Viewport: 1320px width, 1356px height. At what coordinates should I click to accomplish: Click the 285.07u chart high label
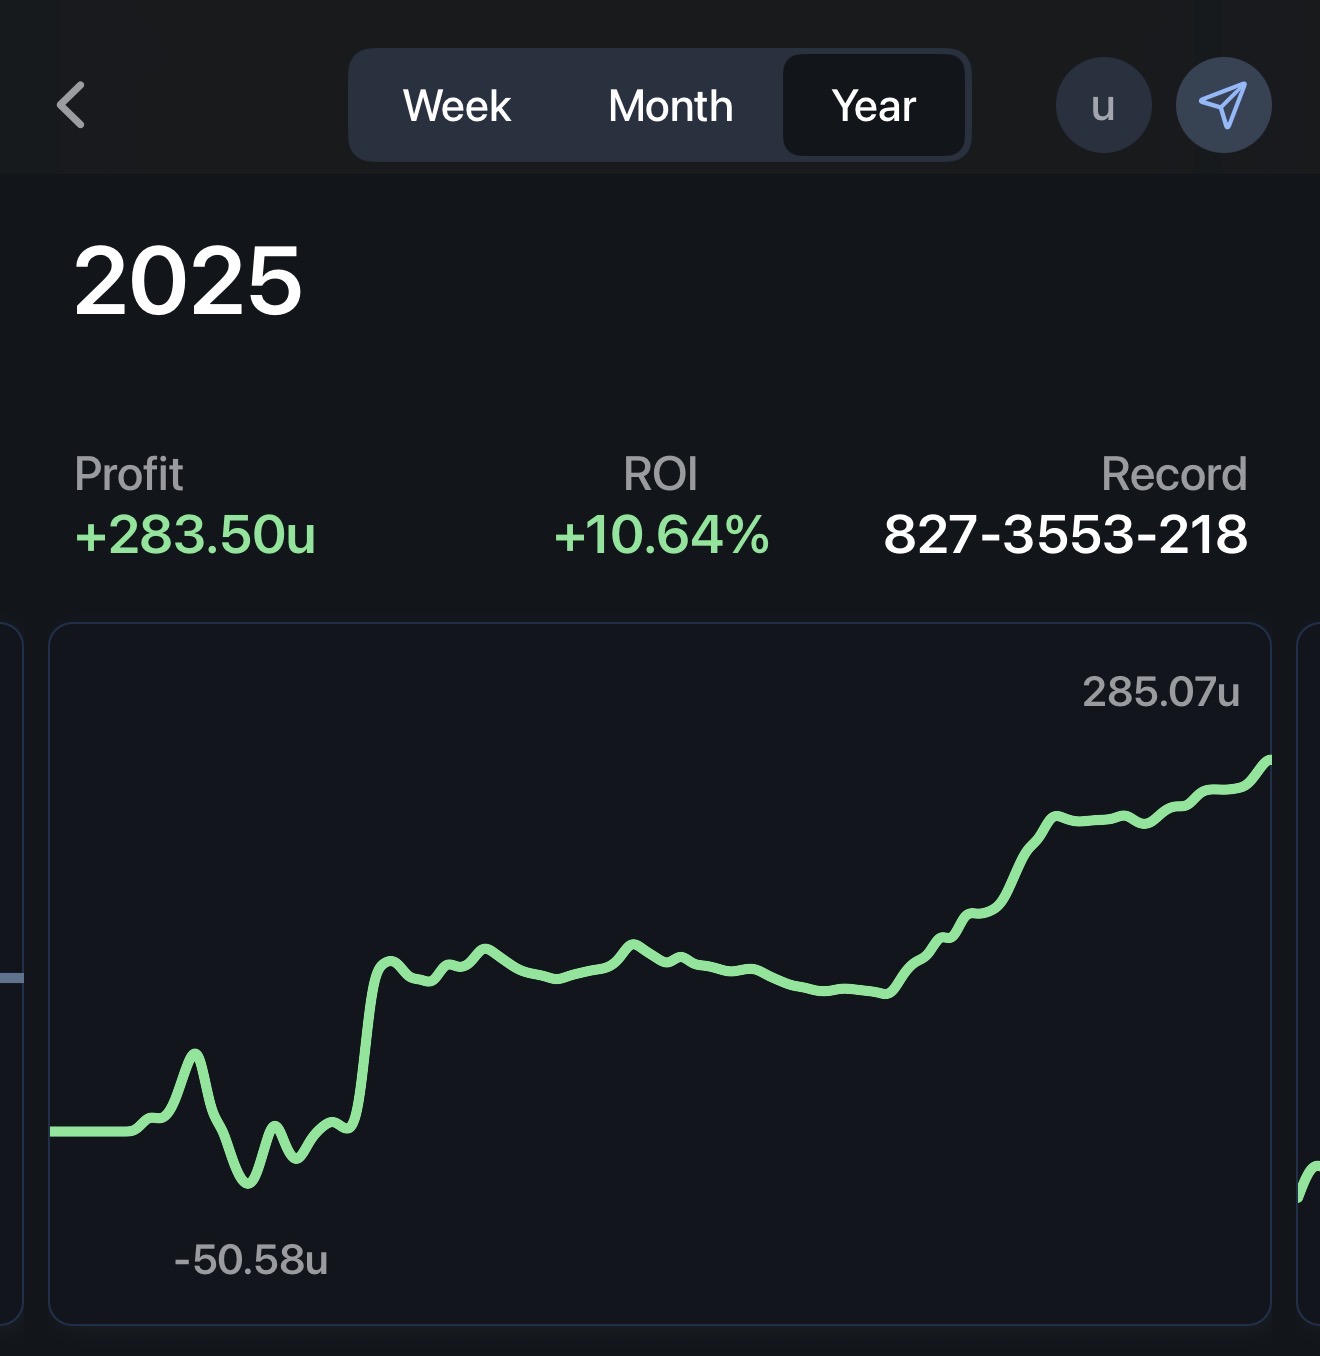[1161, 692]
